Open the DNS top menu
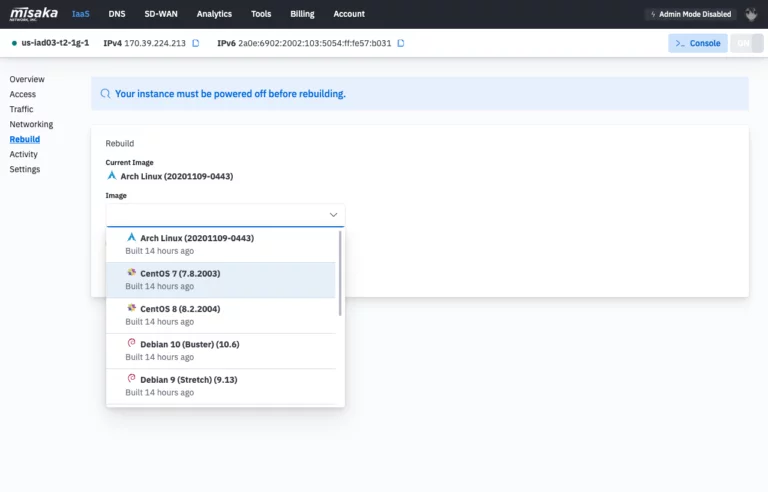 pyautogui.click(x=117, y=14)
